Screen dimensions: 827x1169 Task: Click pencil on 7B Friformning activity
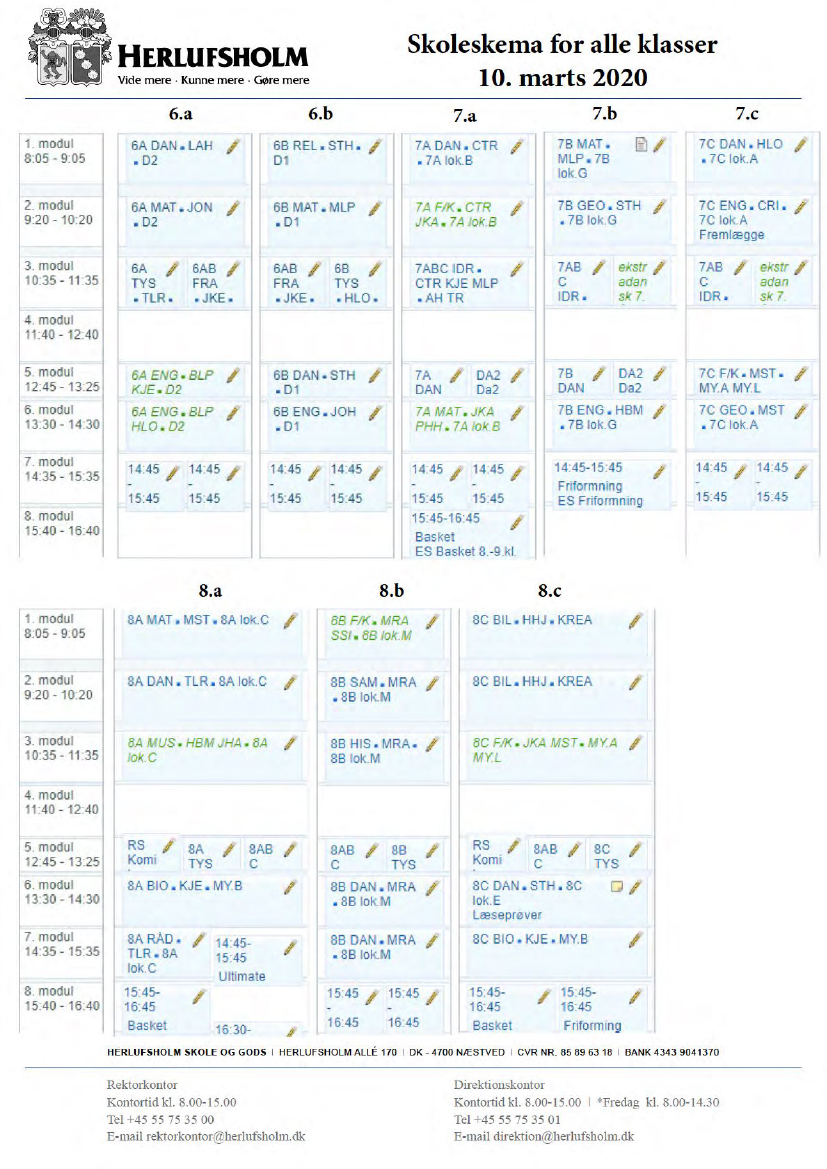pos(659,470)
